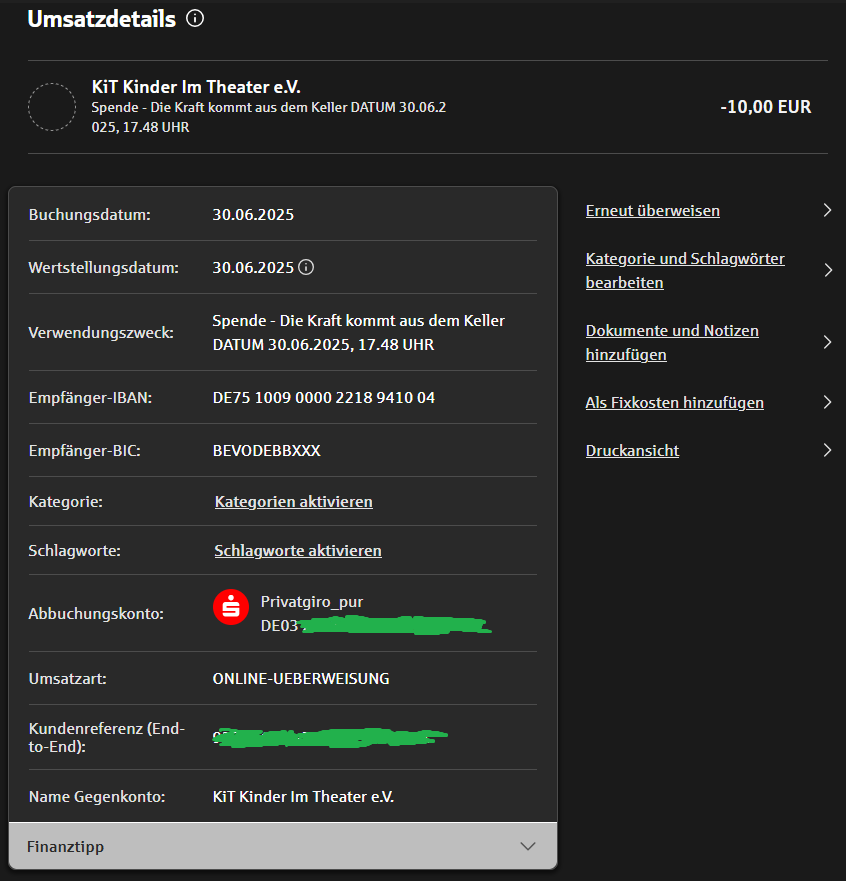Choose Als Fixkosten hinzufügen
The height and width of the screenshot is (881, 846).
click(x=674, y=403)
